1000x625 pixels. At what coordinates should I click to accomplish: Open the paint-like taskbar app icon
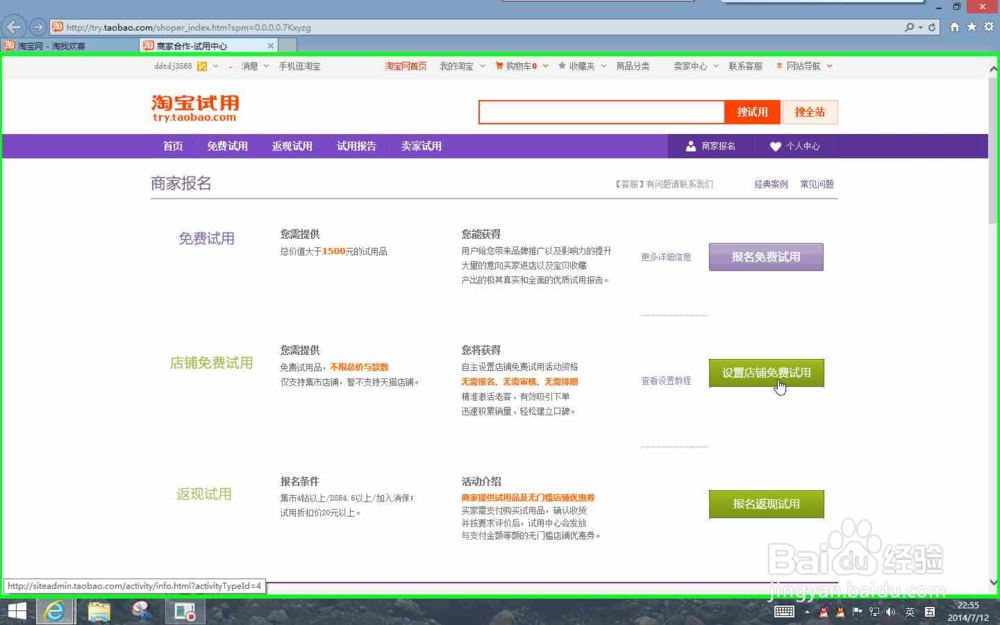[142, 611]
